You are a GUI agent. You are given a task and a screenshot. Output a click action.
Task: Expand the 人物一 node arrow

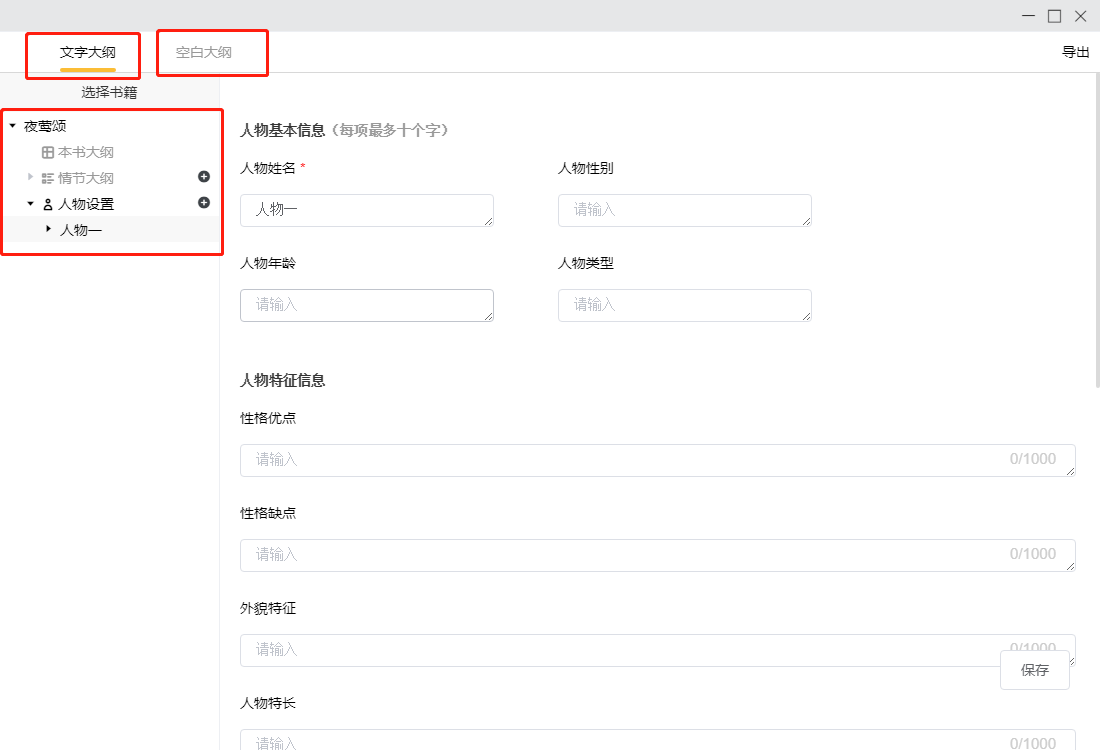point(48,229)
